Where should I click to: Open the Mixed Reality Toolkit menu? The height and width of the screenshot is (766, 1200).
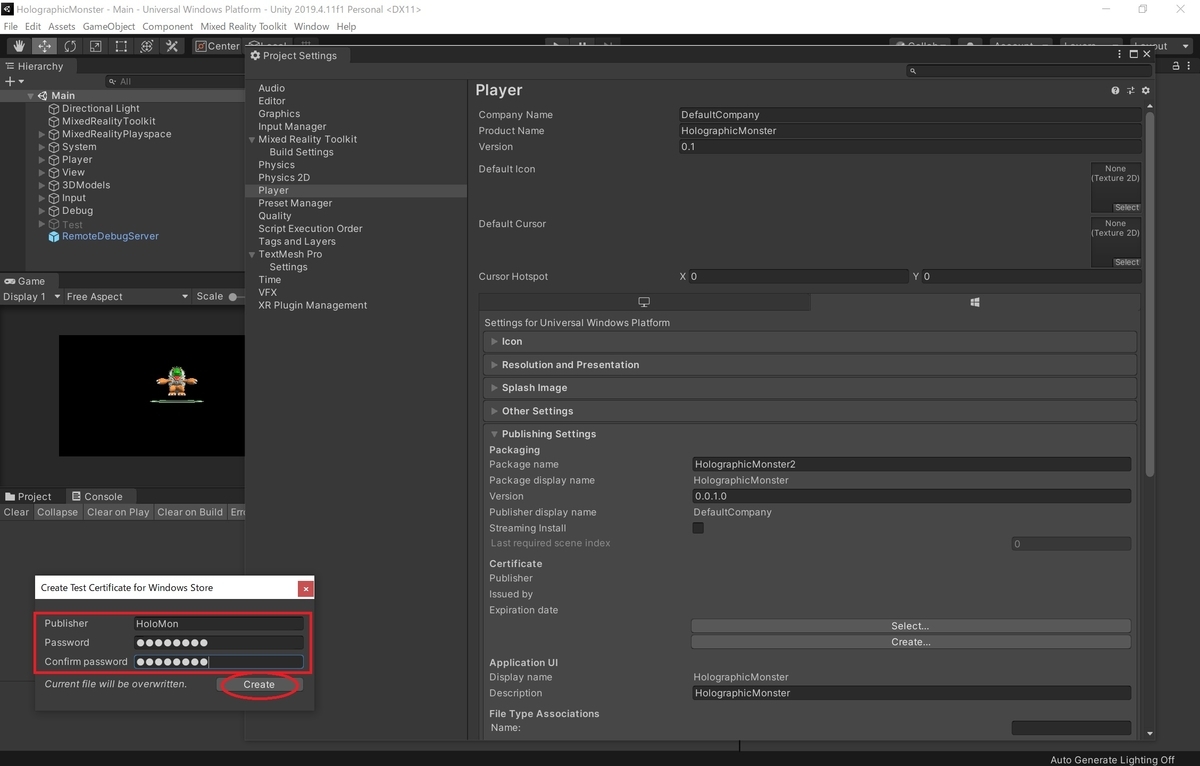pyautogui.click(x=243, y=26)
